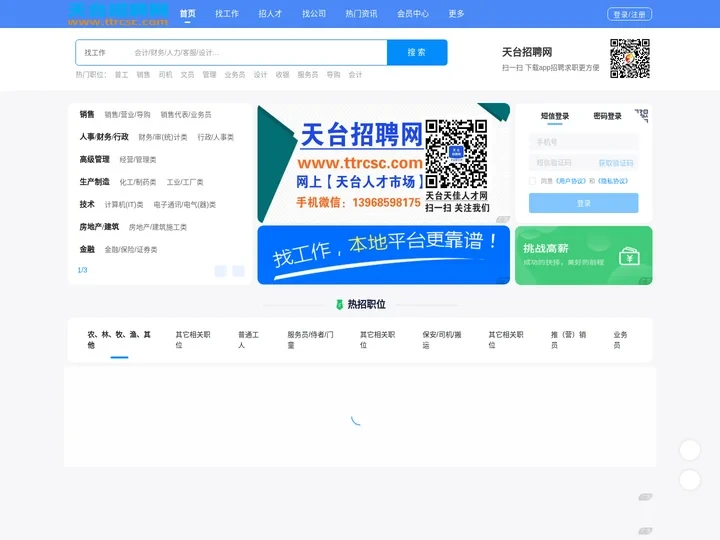Open 化工/制药类 subcategory
Viewport: 720px width, 540px height.
coord(138,182)
